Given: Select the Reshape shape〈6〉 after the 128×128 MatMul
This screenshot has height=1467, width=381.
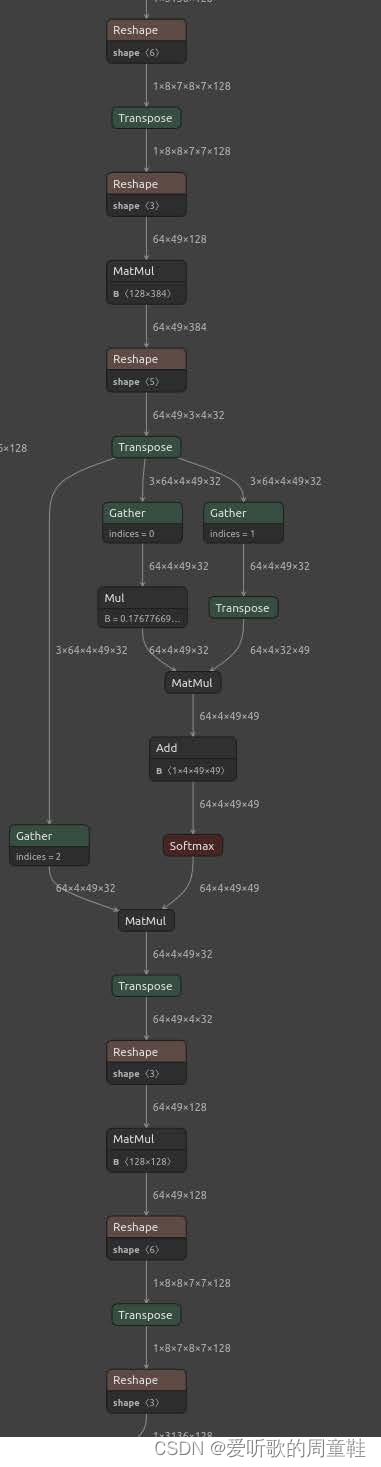Looking at the screenshot, I should 146,1238.
